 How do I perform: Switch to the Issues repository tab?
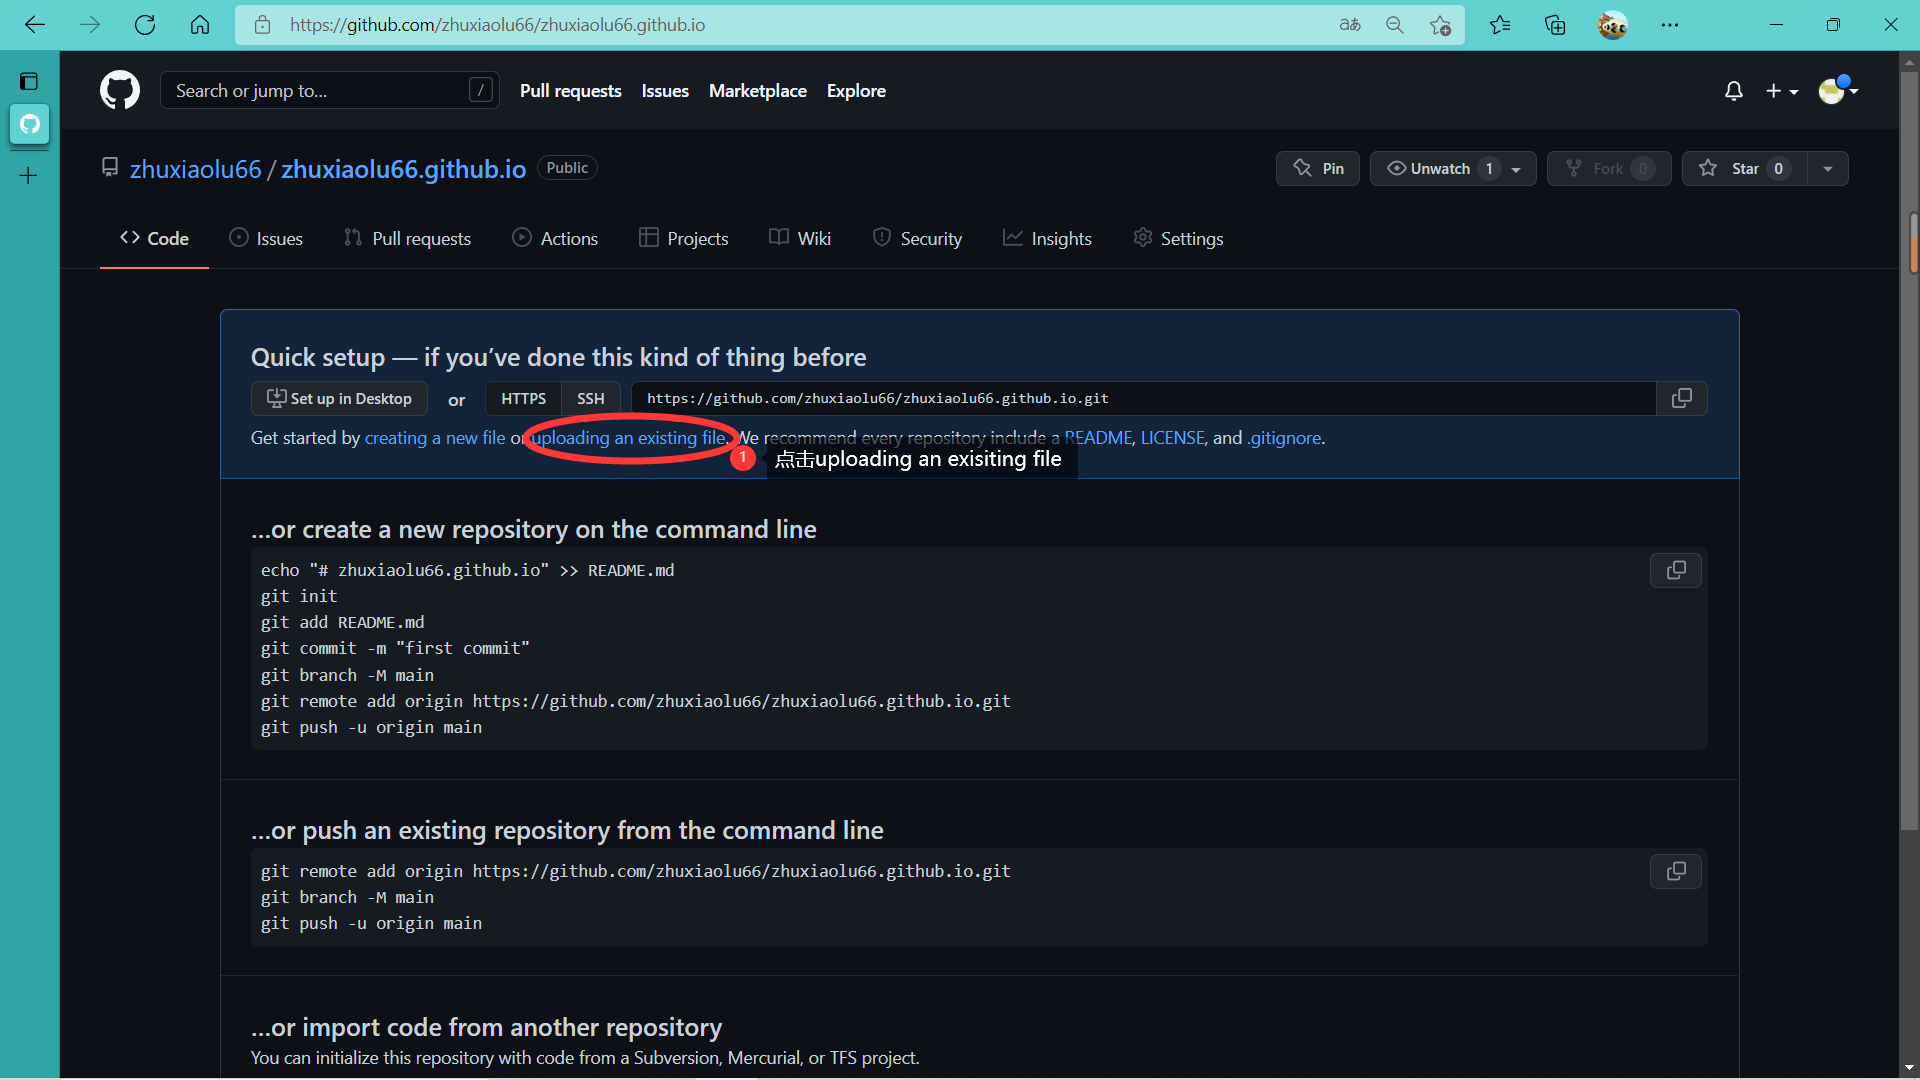pos(266,238)
